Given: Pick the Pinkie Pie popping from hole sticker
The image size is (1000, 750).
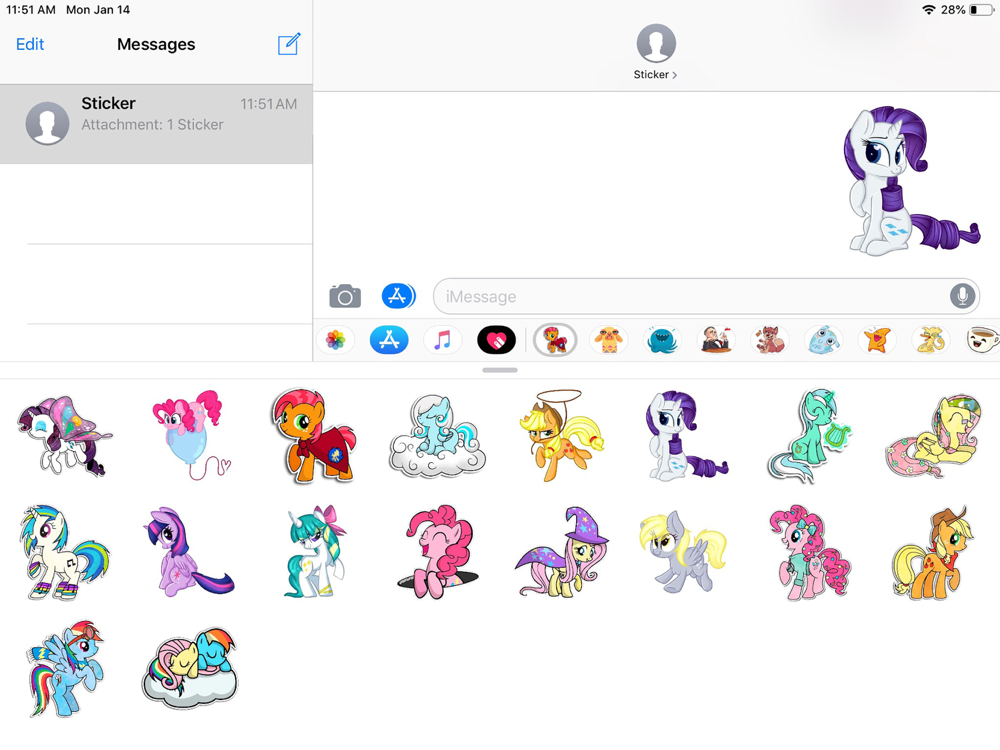Looking at the screenshot, I should coord(438,552).
